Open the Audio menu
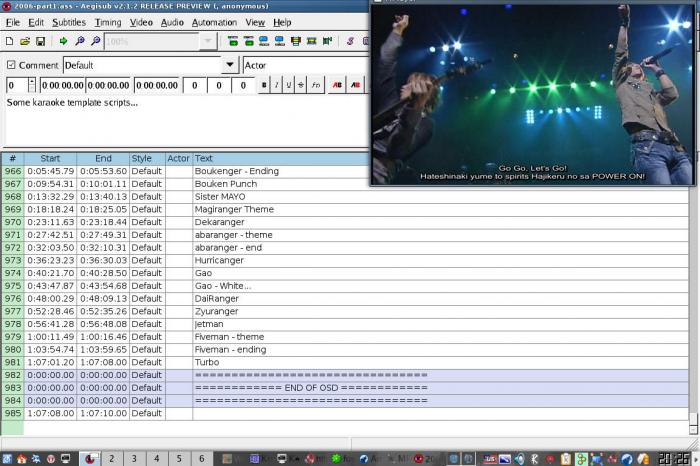This screenshot has height=466, width=700. (x=172, y=22)
